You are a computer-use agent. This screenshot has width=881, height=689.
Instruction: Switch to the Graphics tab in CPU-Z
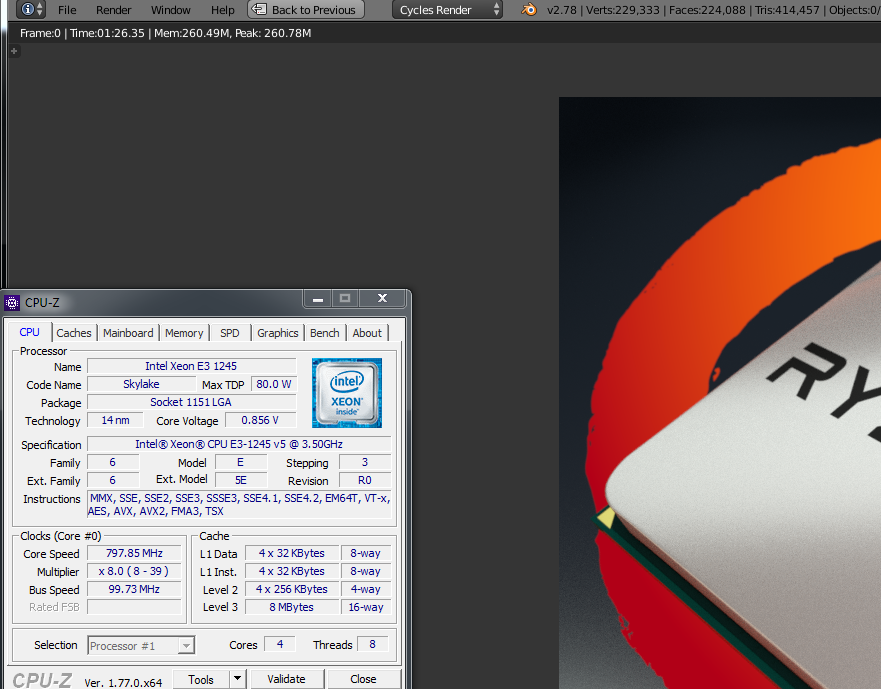278,333
